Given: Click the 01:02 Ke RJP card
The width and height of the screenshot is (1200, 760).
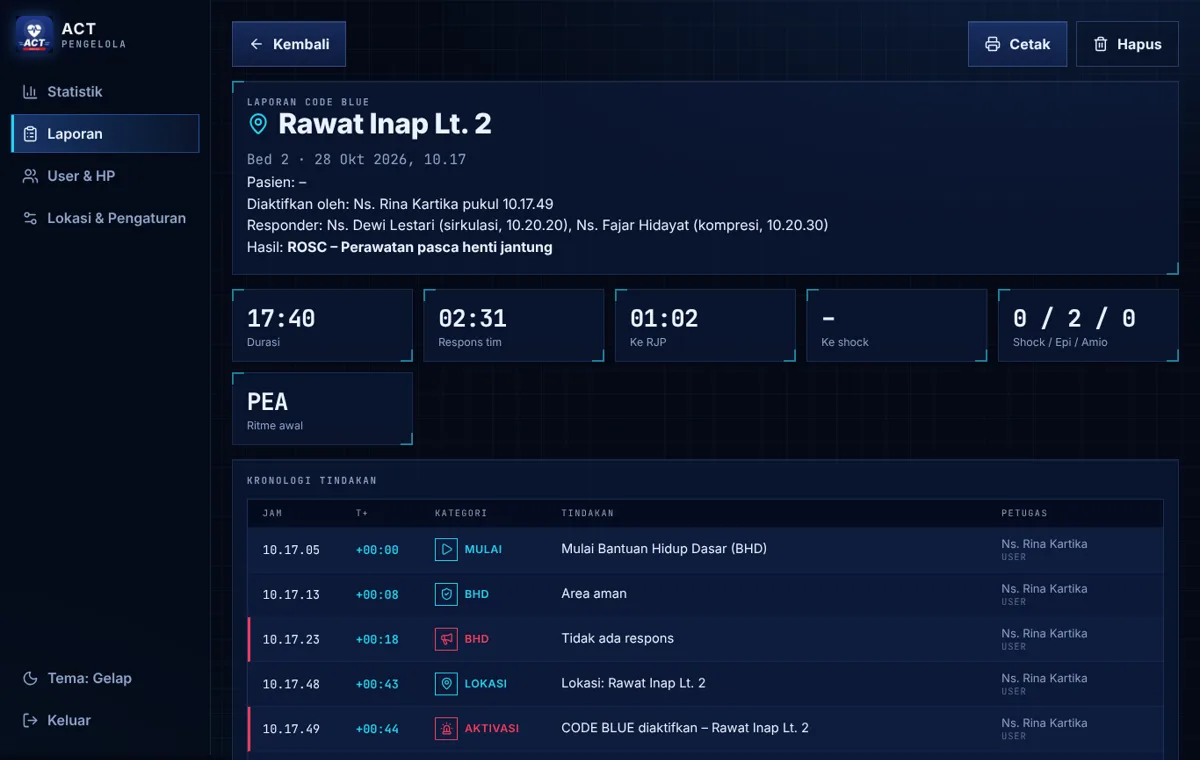Looking at the screenshot, I should 705,325.
